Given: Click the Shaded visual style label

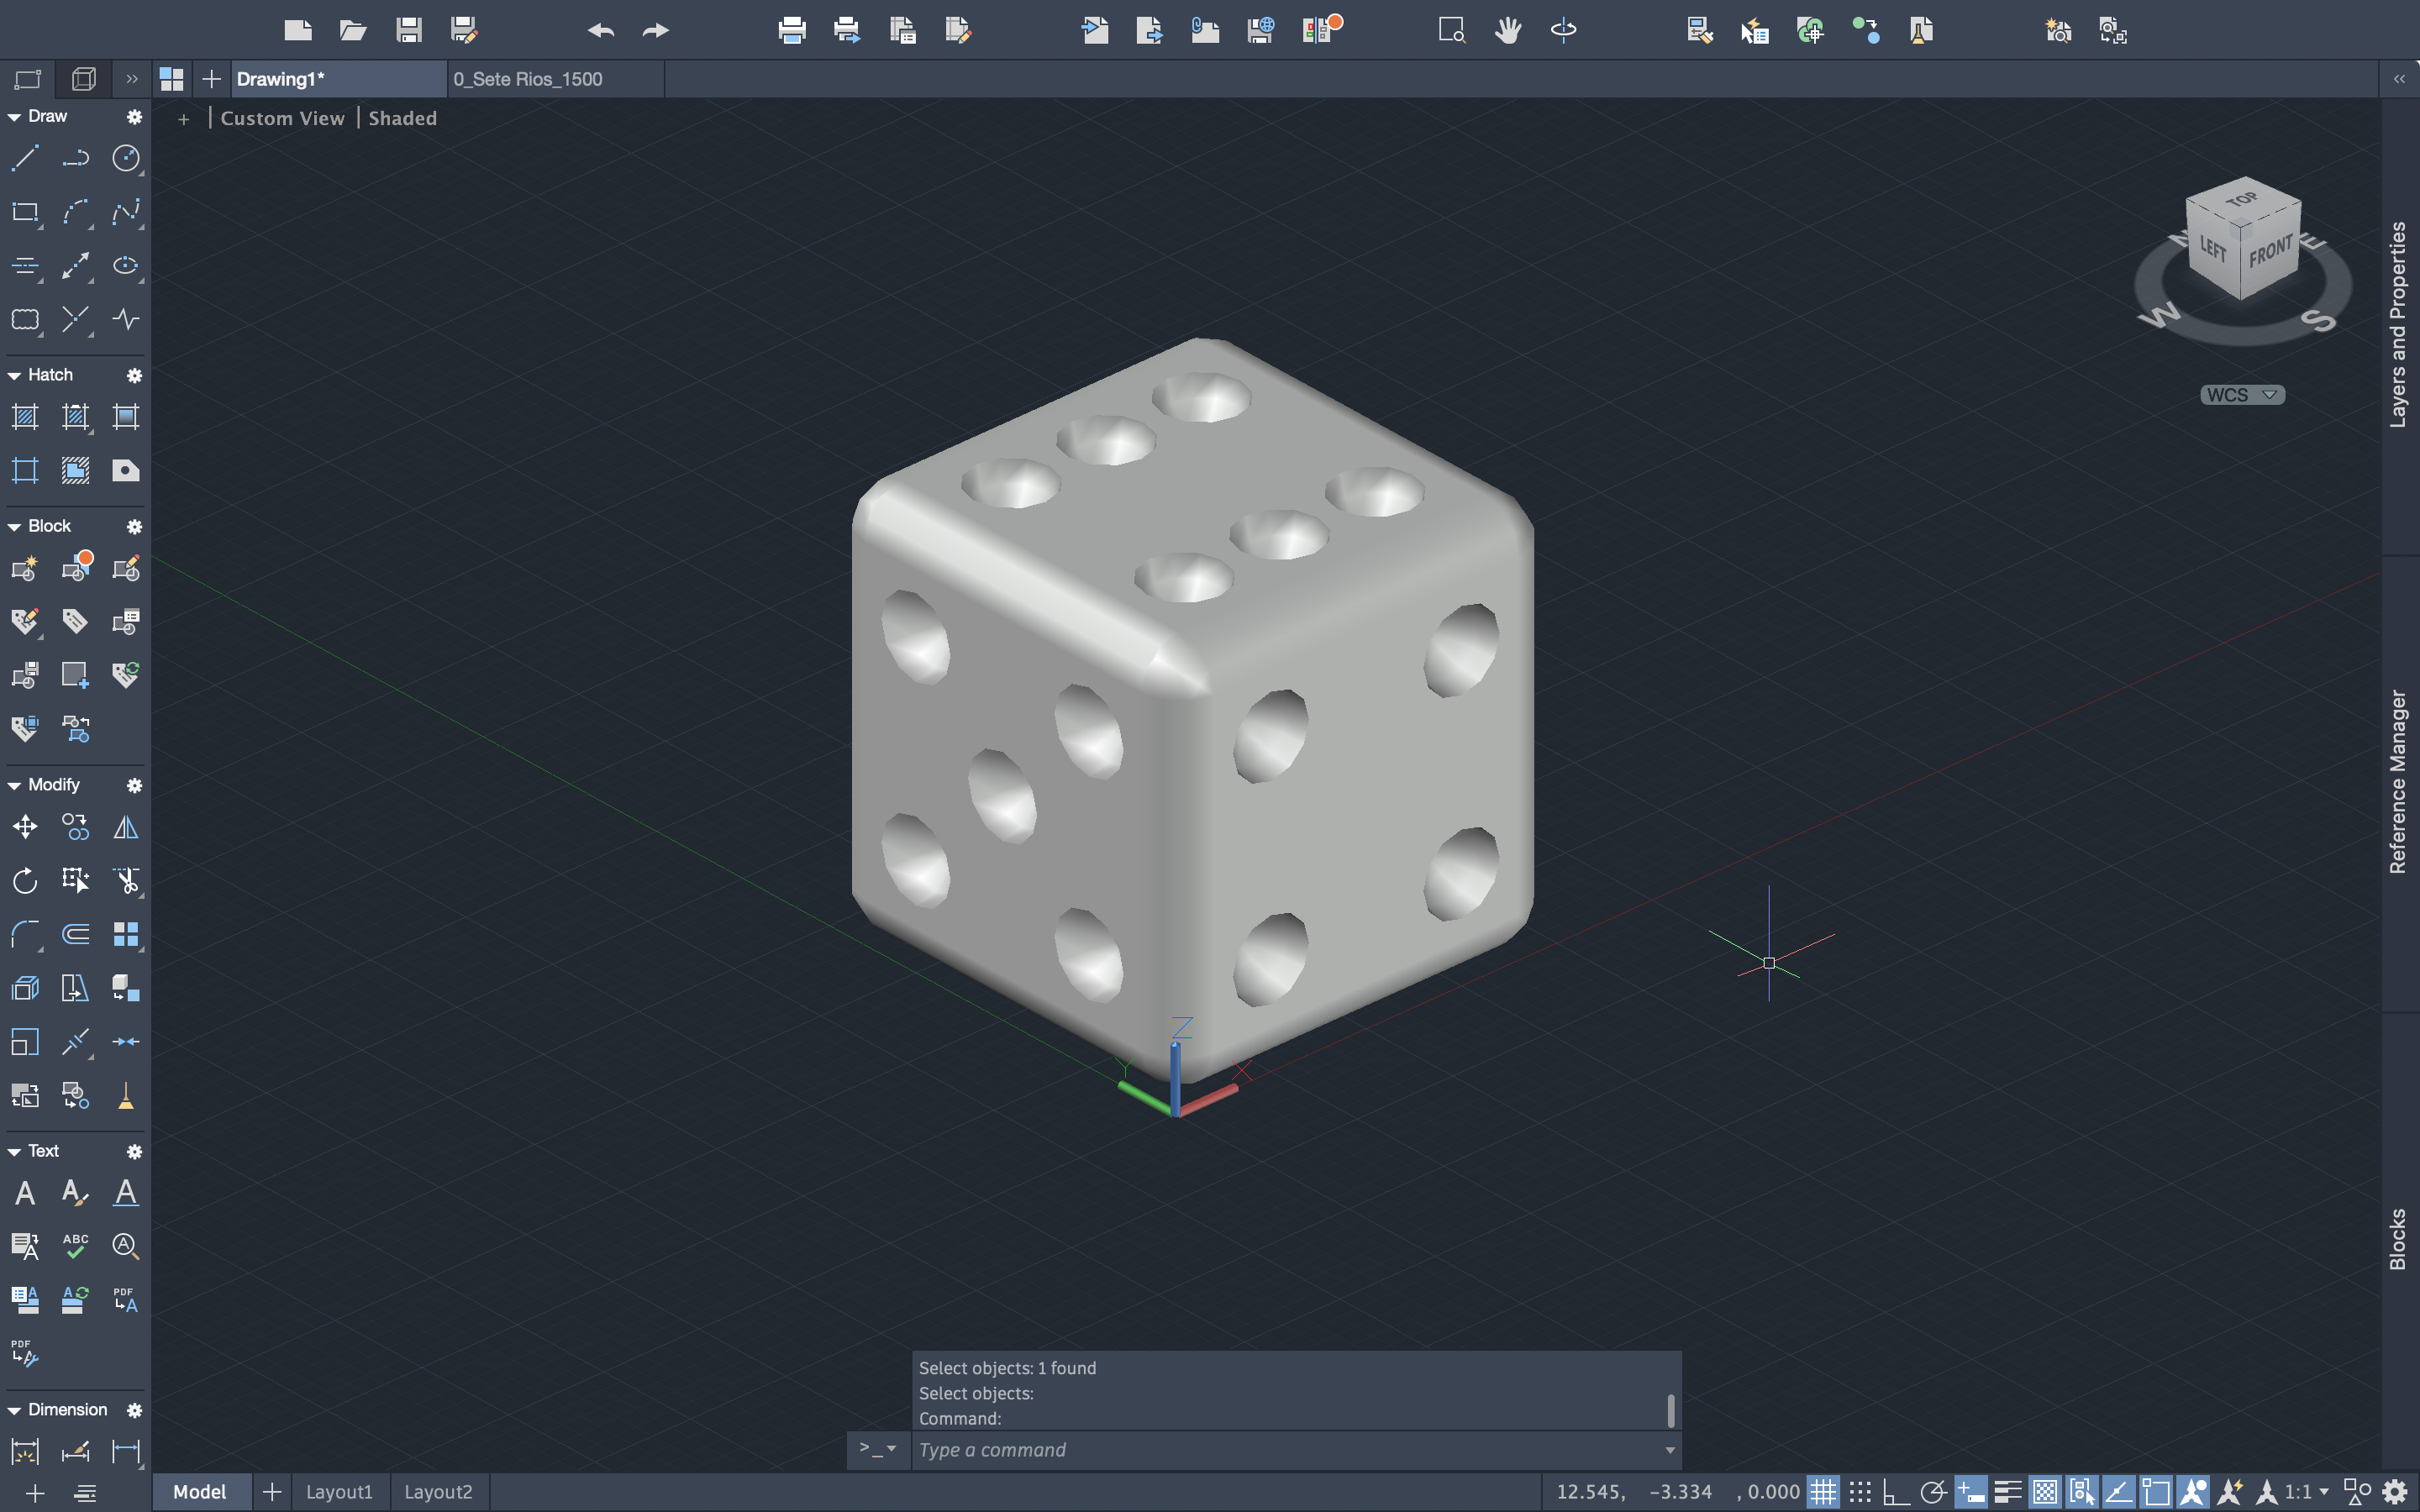Looking at the screenshot, I should [402, 118].
